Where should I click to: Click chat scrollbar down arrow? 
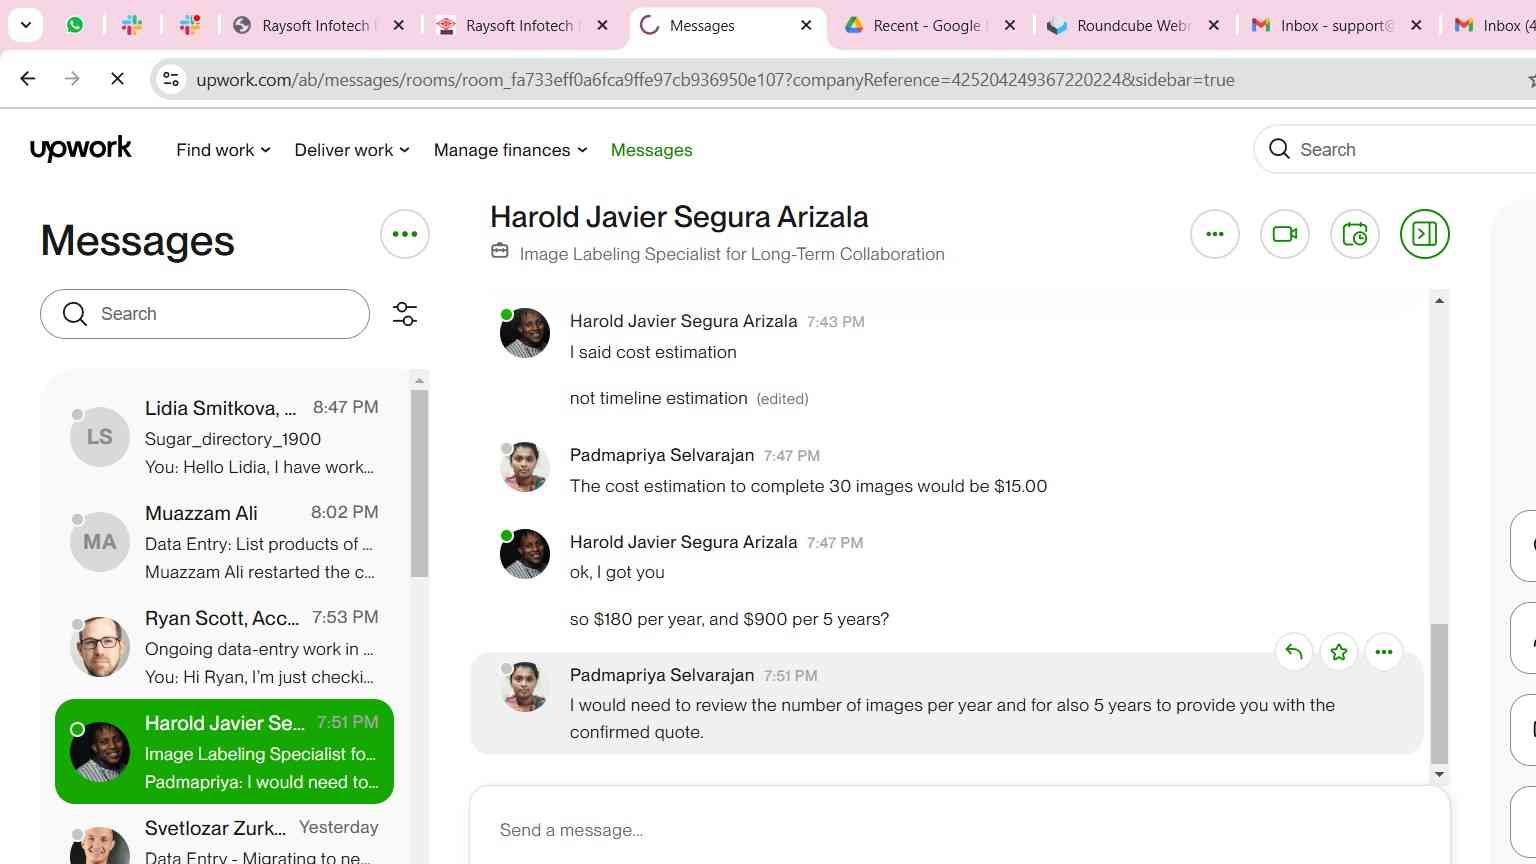click(x=1439, y=774)
